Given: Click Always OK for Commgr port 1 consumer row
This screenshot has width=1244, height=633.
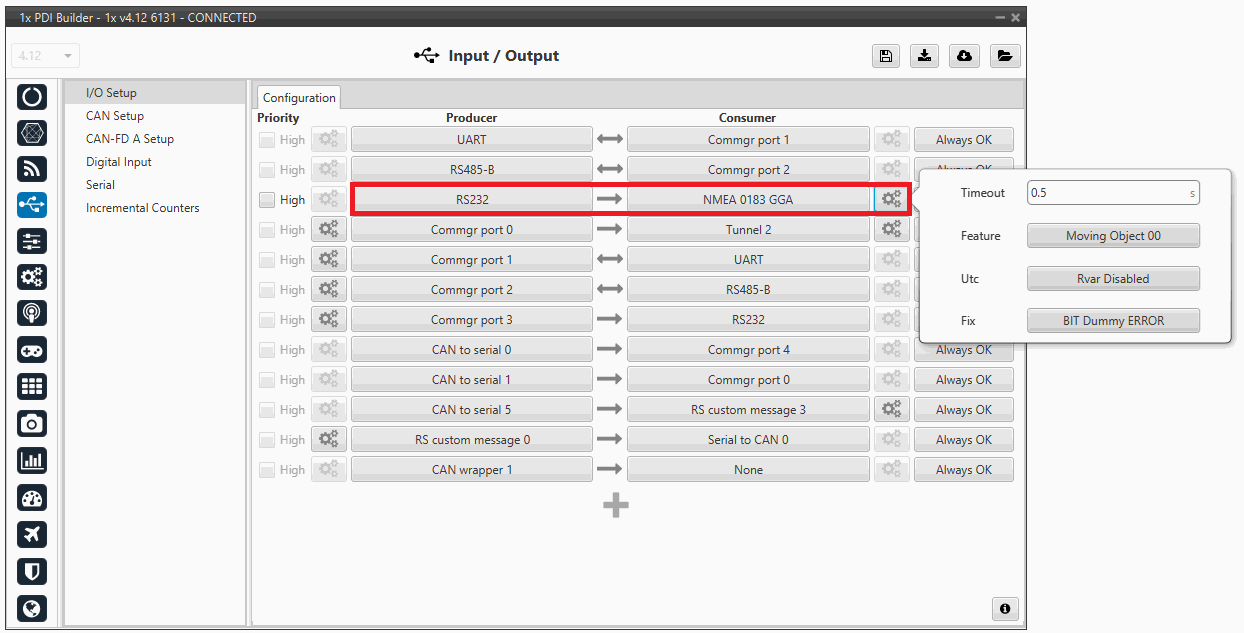Looking at the screenshot, I should [x=963, y=140].
